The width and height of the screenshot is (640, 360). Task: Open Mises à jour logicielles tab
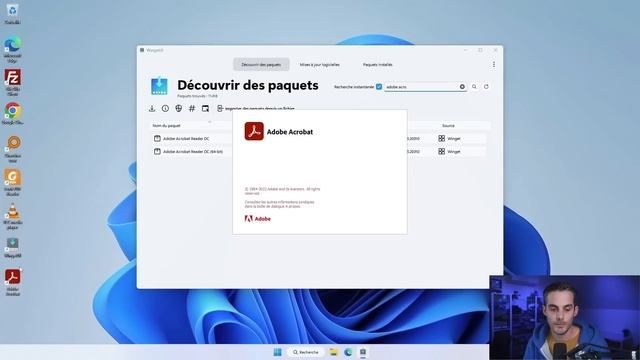[x=320, y=64]
